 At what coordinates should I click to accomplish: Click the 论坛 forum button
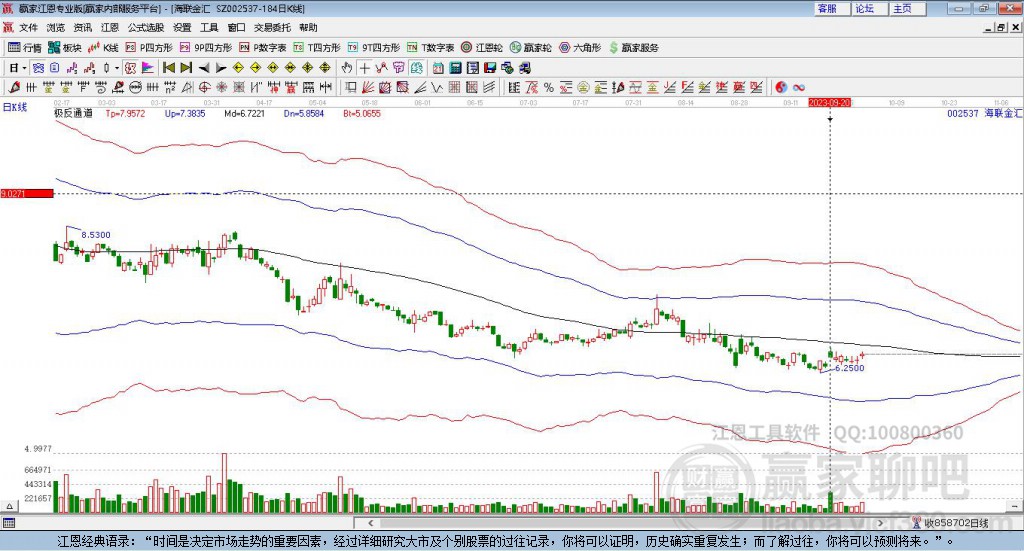point(869,8)
